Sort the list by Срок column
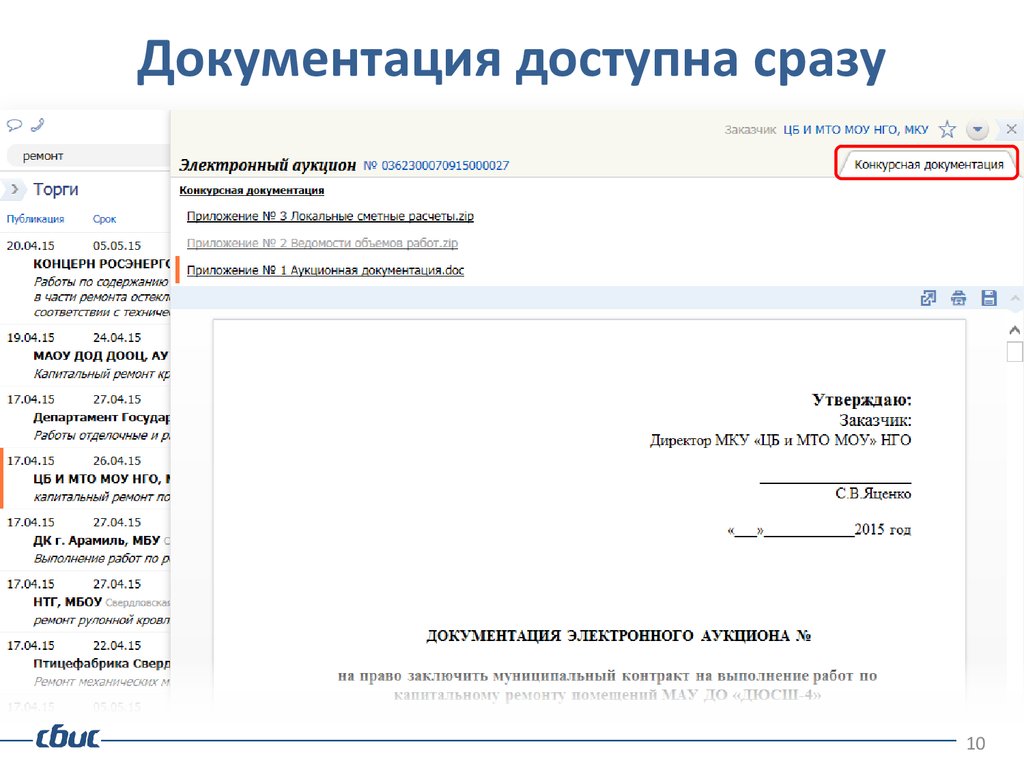 [x=105, y=219]
